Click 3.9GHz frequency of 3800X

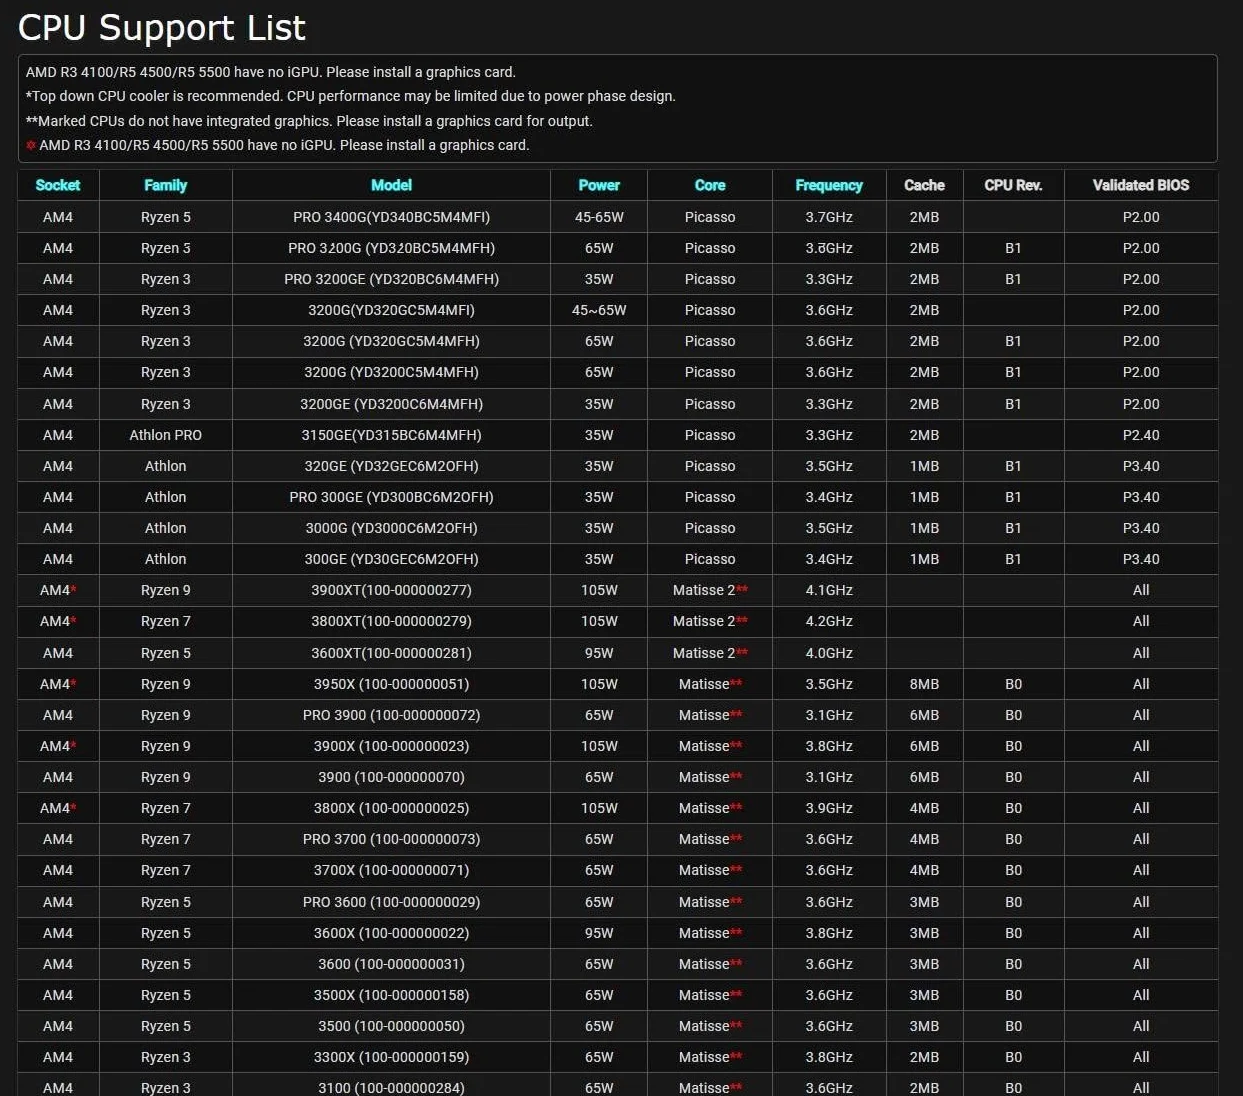click(x=829, y=808)
